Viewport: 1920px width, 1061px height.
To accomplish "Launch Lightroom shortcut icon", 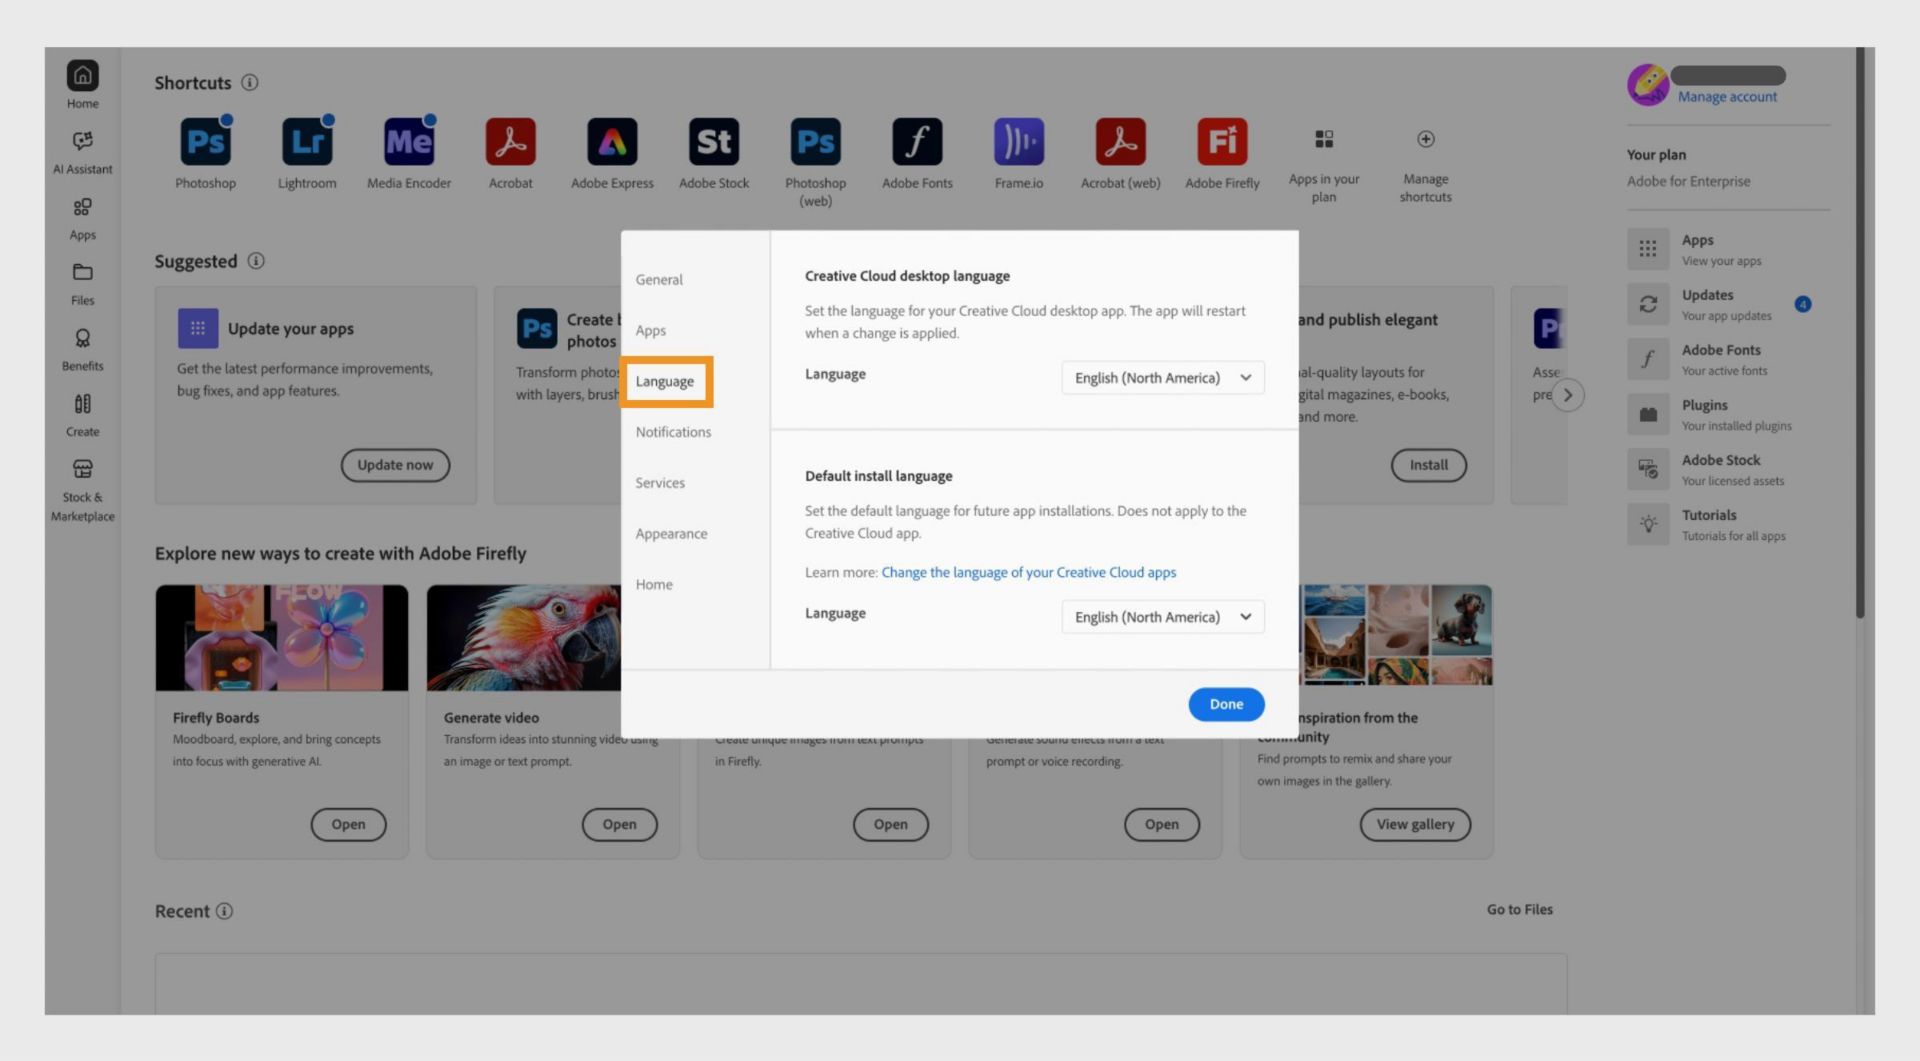I will (307, 142).
